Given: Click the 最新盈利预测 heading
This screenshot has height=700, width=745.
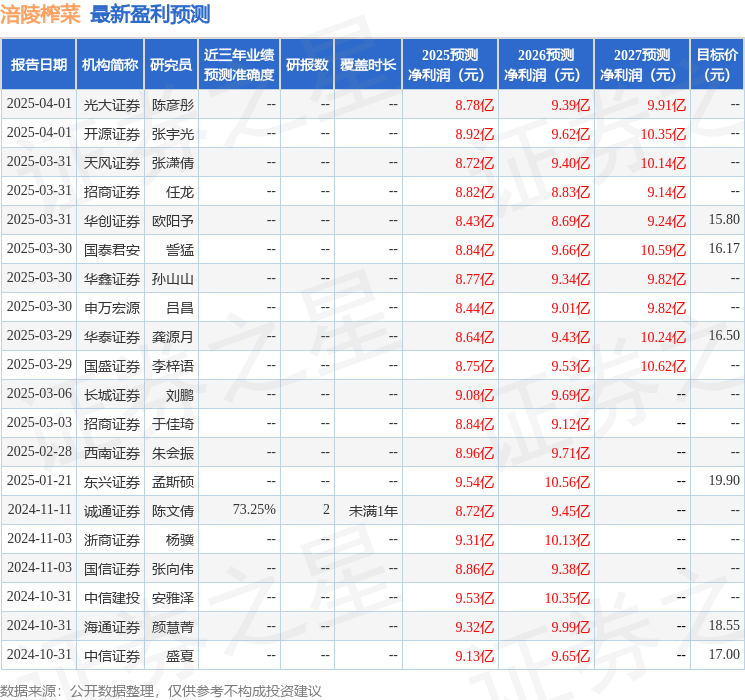Looking at the screenshot, I should [x=150, y=14].
